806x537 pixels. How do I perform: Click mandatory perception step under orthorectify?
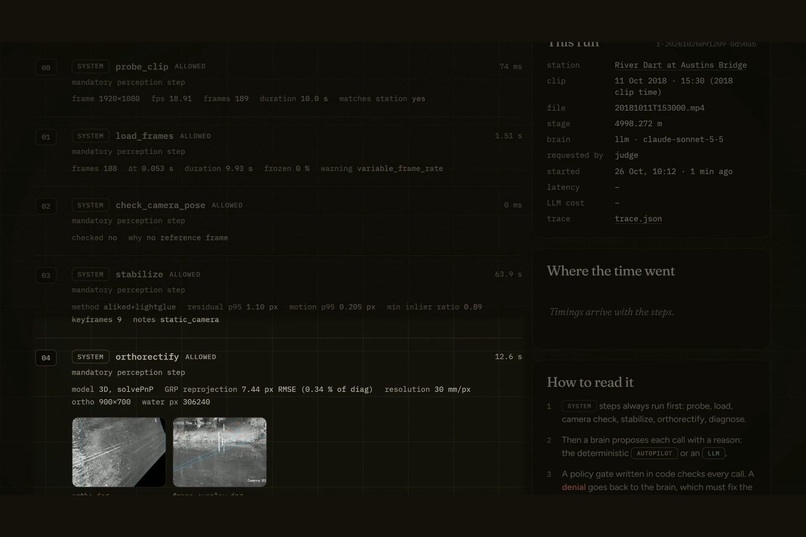[129, 373]
